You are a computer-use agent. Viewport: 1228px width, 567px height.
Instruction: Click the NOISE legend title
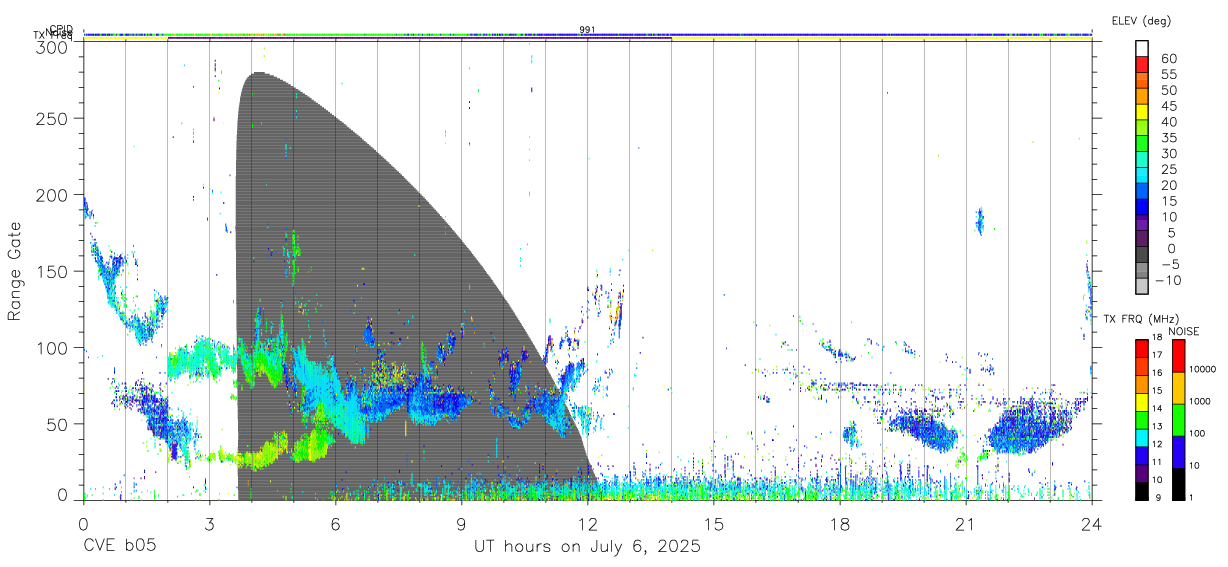[x=1183, y=331]
